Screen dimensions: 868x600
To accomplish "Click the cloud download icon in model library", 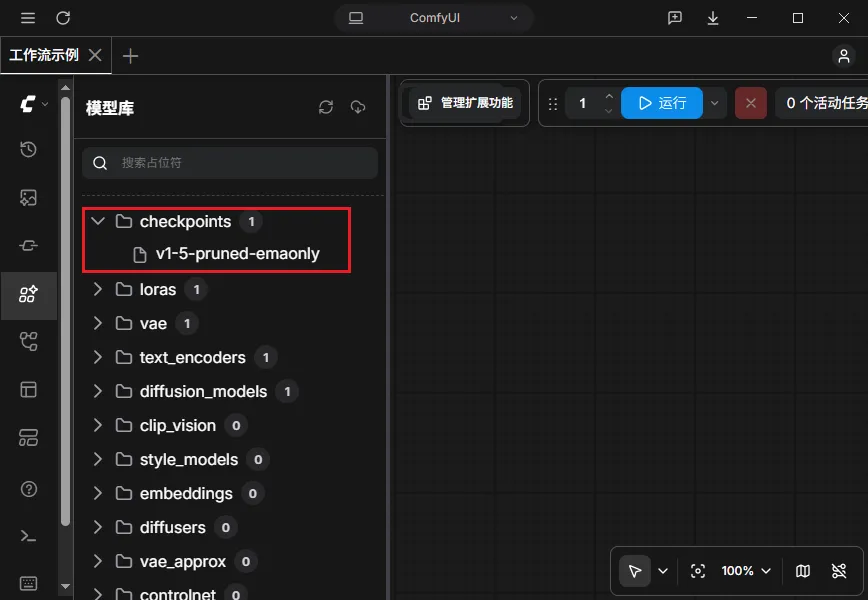I will click(358, 107).
